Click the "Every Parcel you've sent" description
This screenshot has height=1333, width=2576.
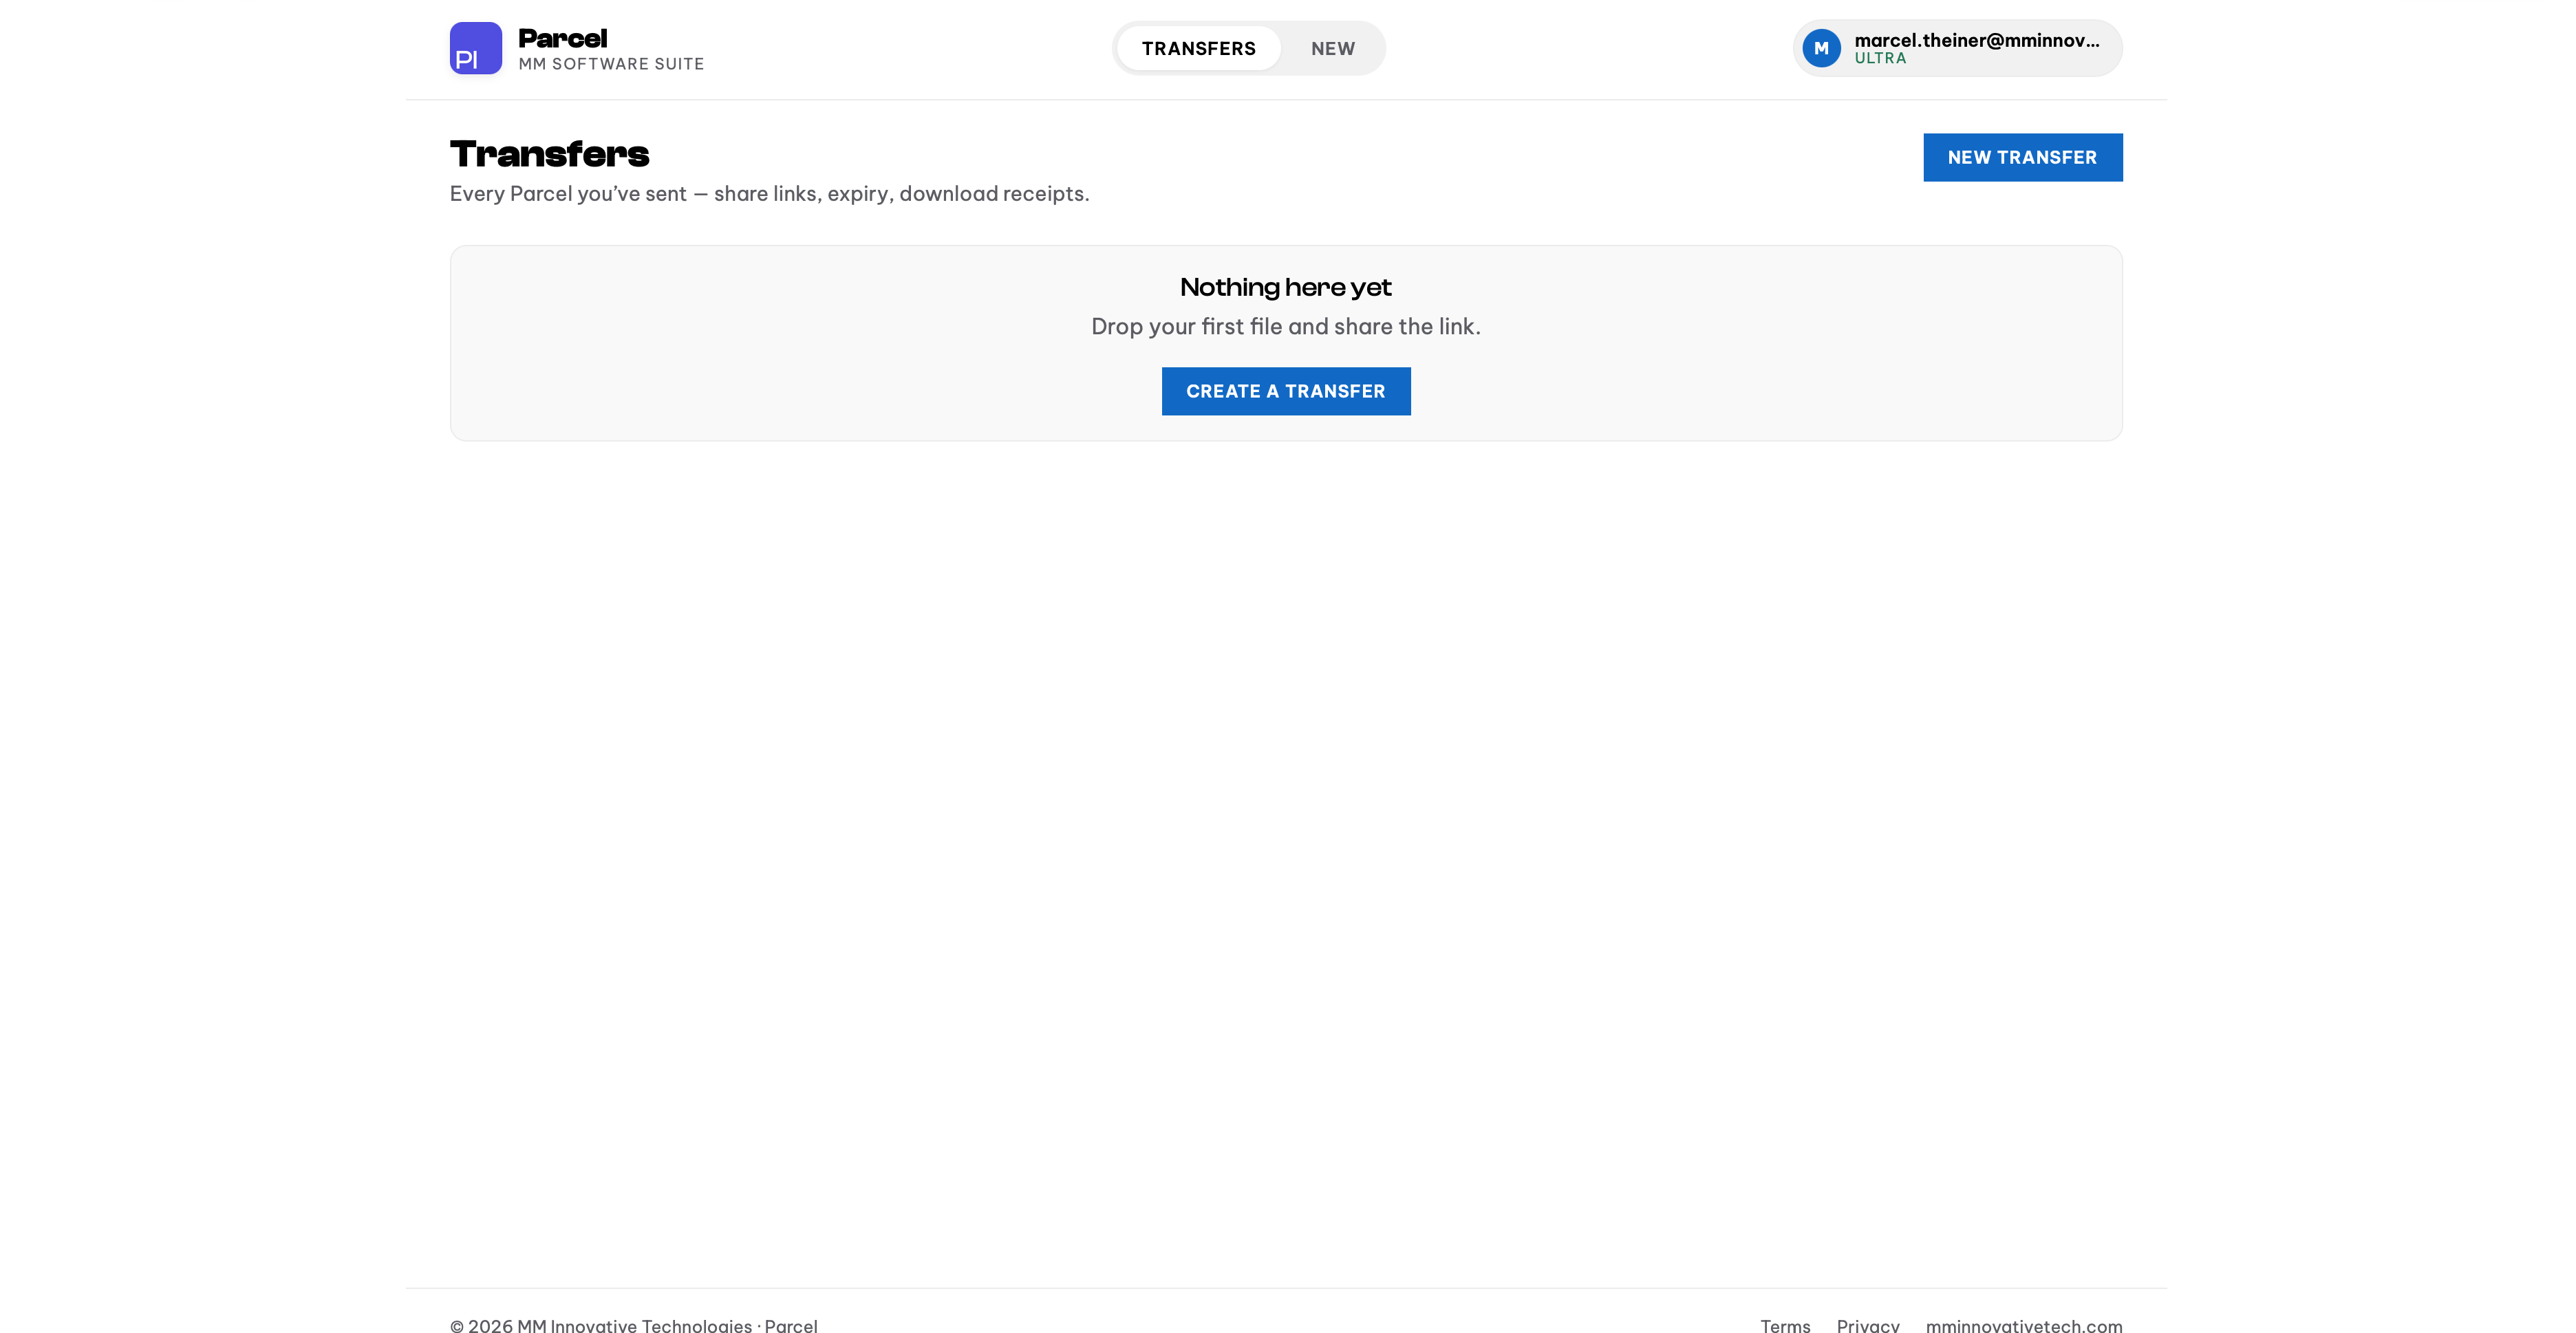769,193
